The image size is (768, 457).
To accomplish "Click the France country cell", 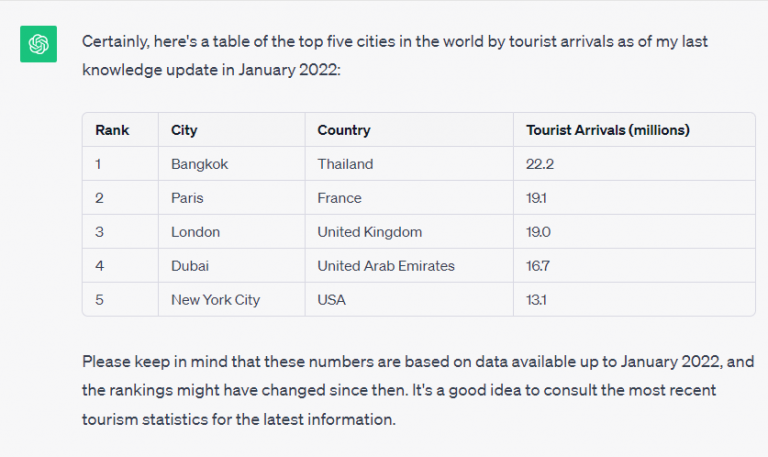I will pos(339,198).
